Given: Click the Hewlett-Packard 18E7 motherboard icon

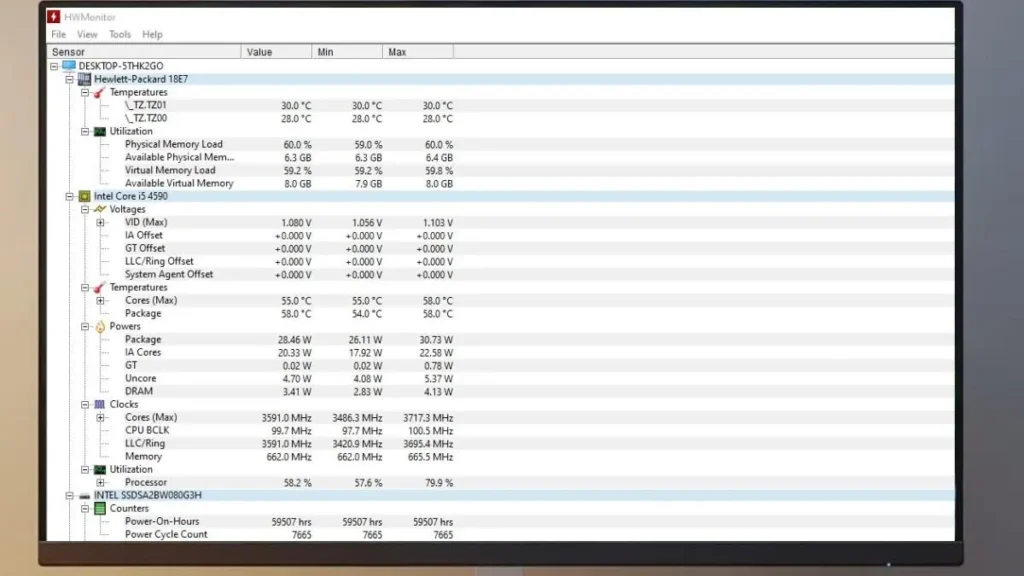Looking at the screenshot, I should point(83,79).
